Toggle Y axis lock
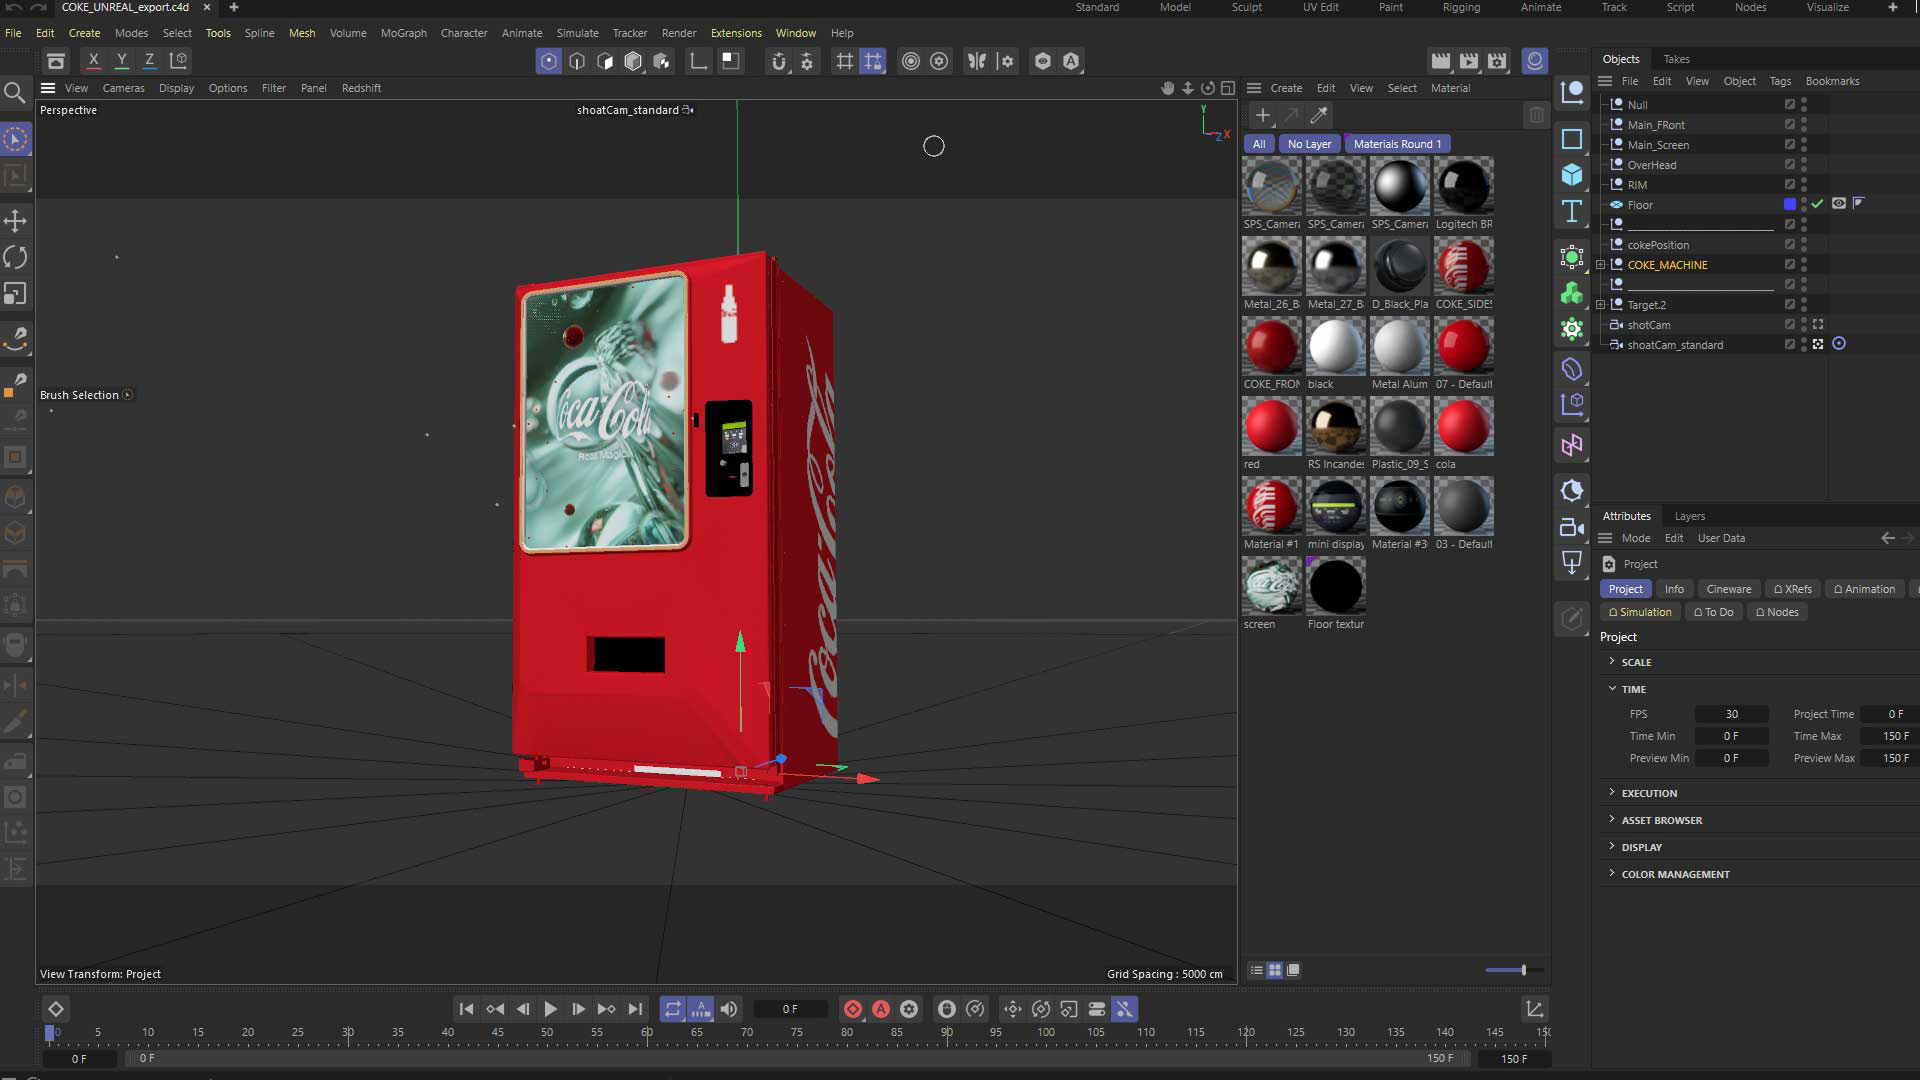Viewport: 1920px width, 1080px height. pyautogui.click(x=121, y=60)
